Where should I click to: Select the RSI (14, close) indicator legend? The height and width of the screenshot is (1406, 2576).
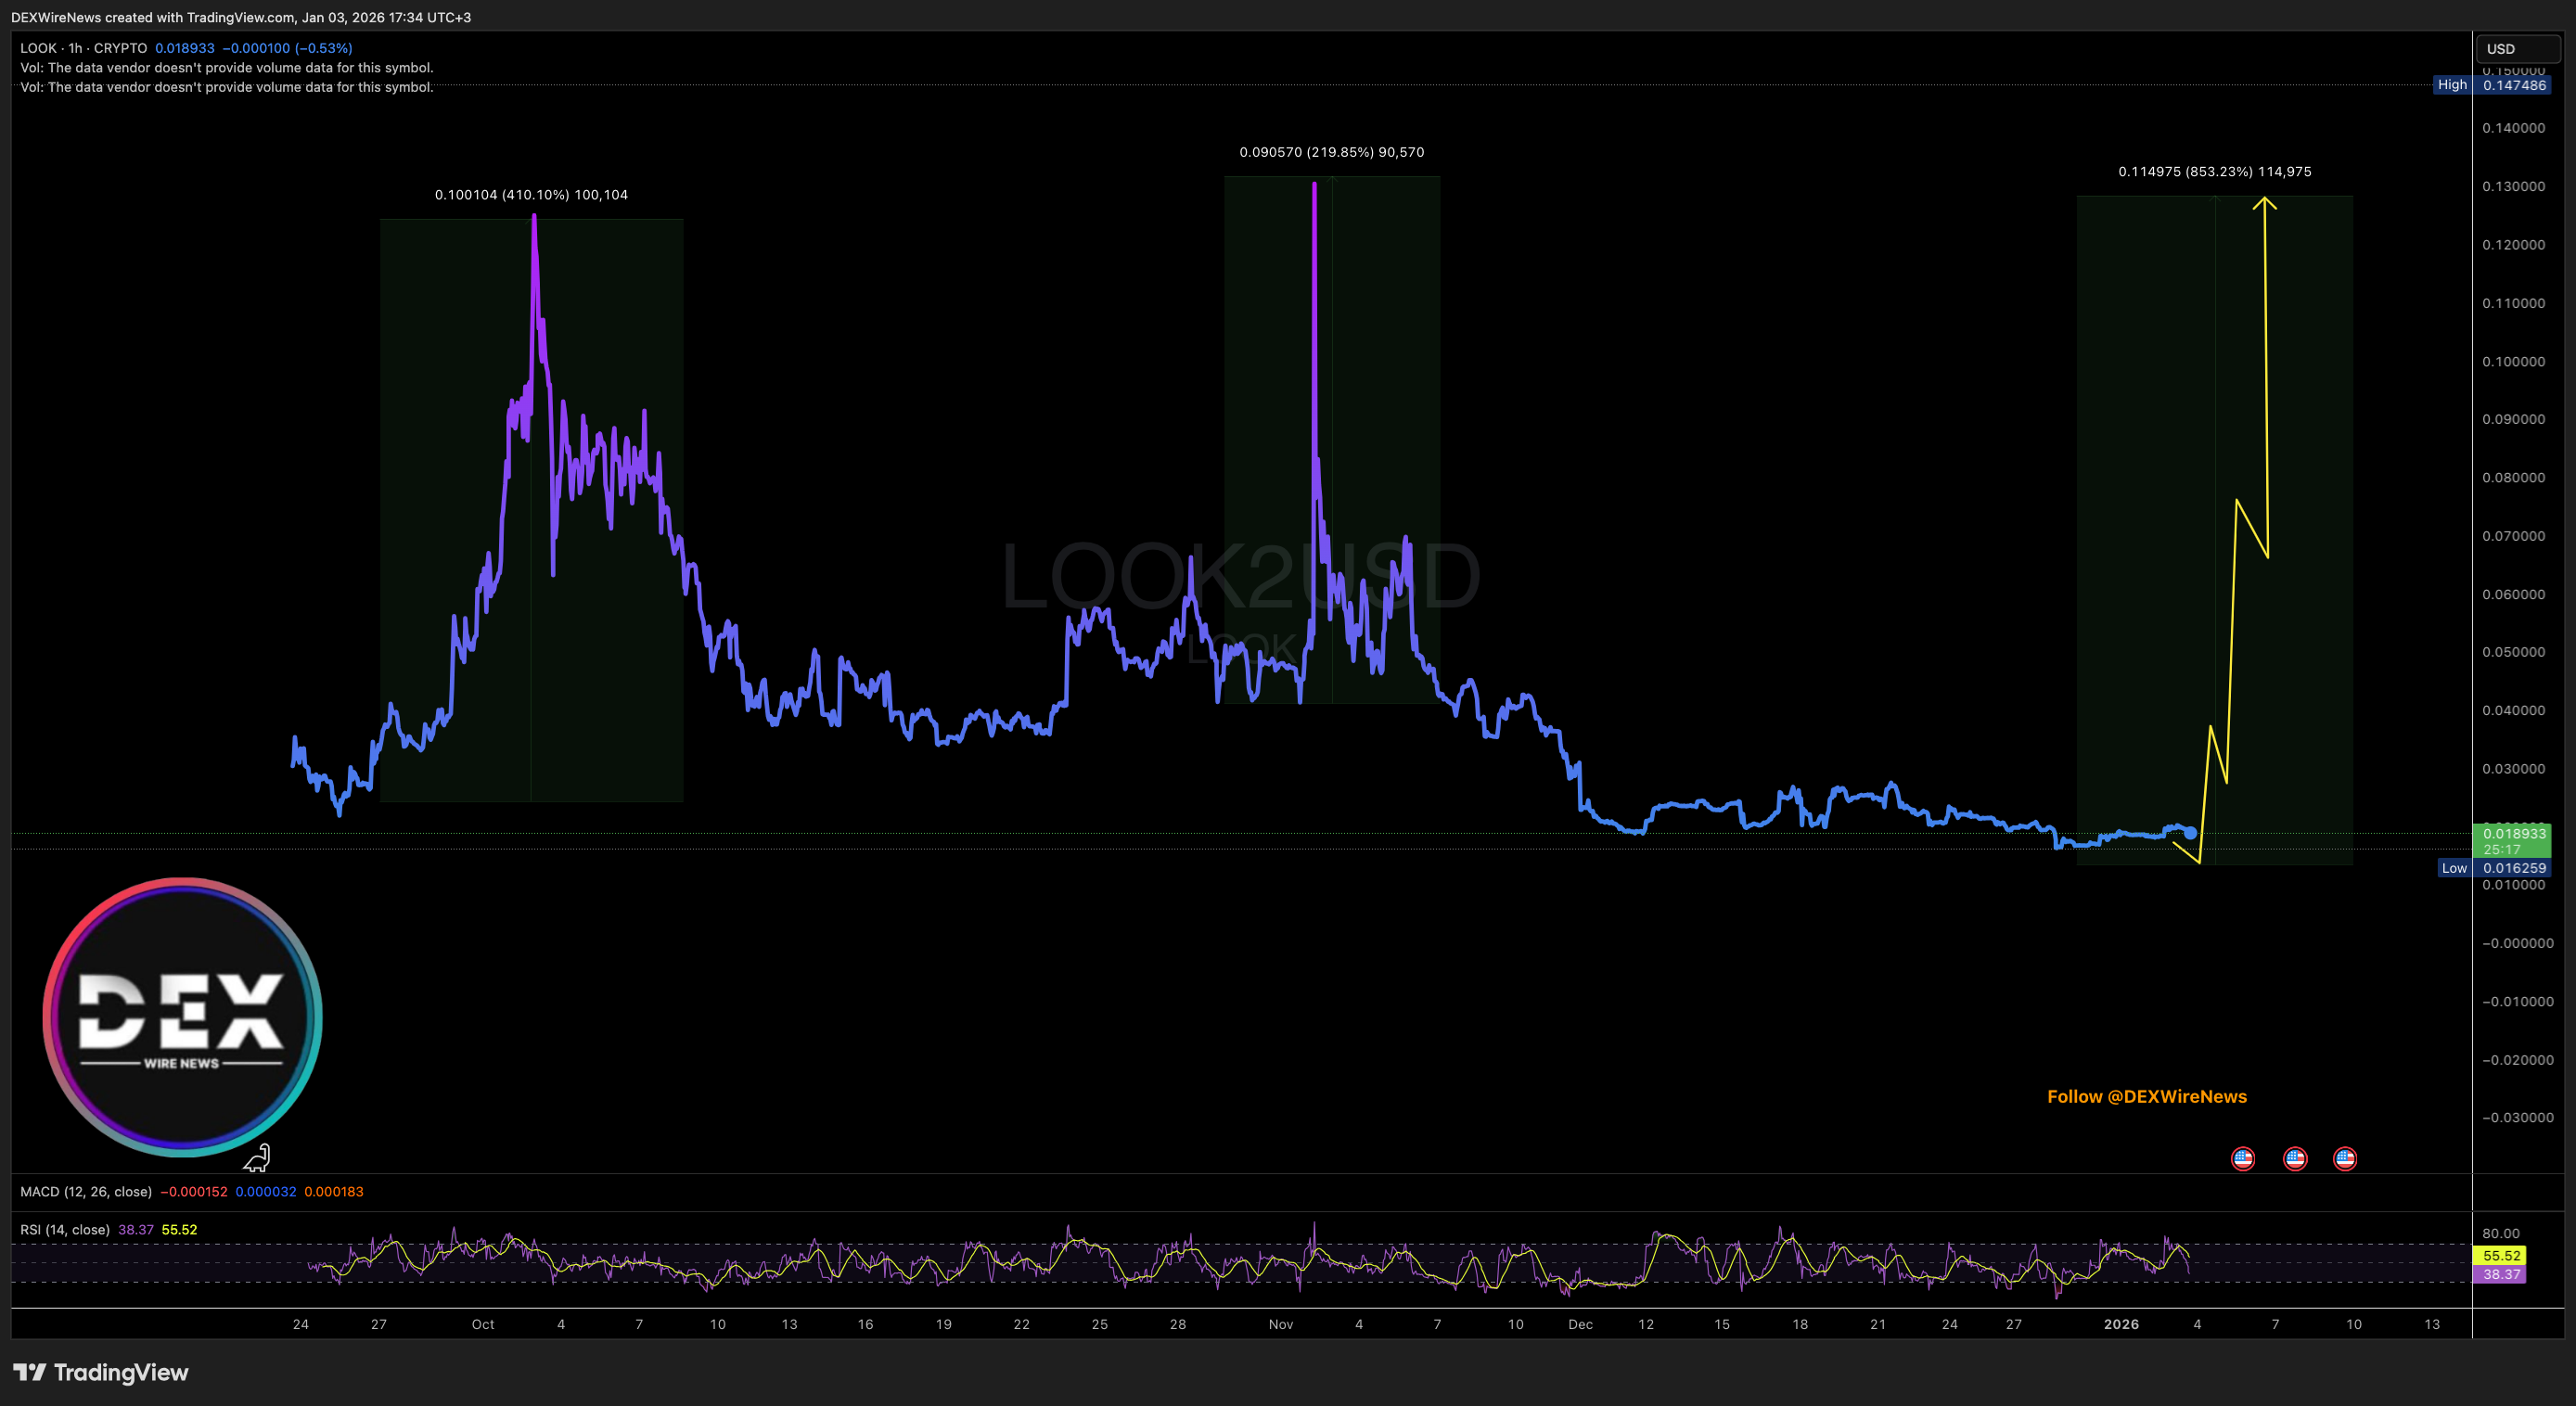(x=65, y=1229)
